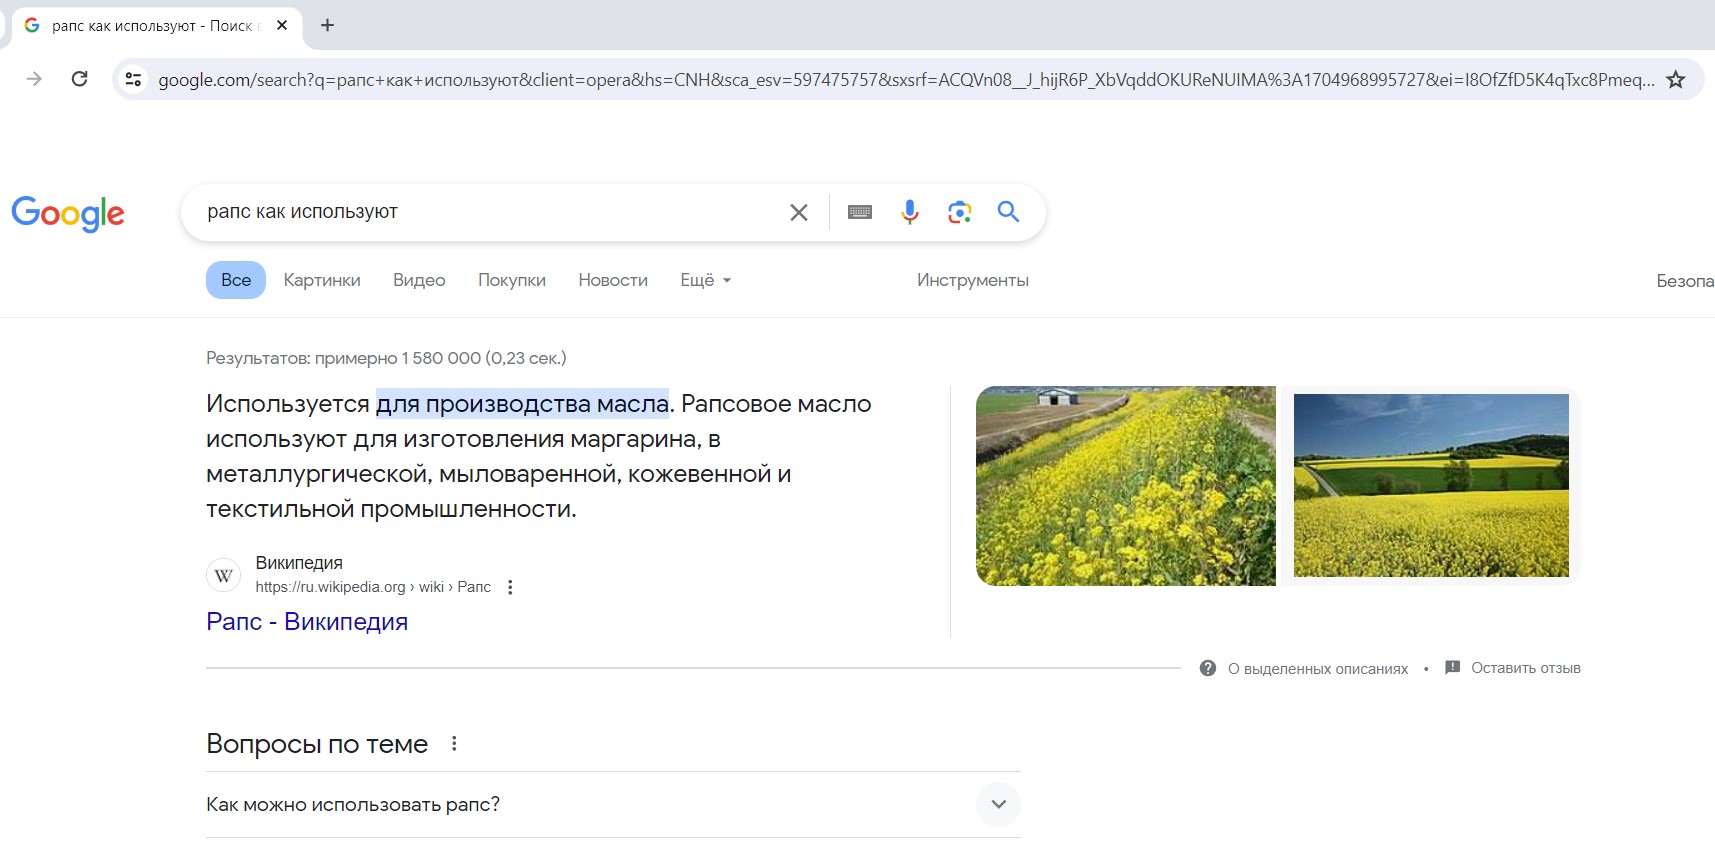Click the feedback flag icon
Screen dimensions: 1715x843
(1453, 667)
